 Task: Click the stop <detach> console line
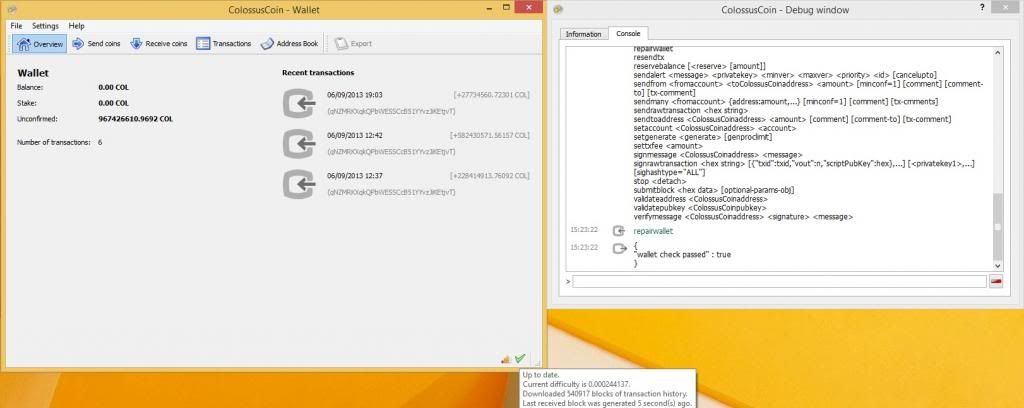(660, 181)
